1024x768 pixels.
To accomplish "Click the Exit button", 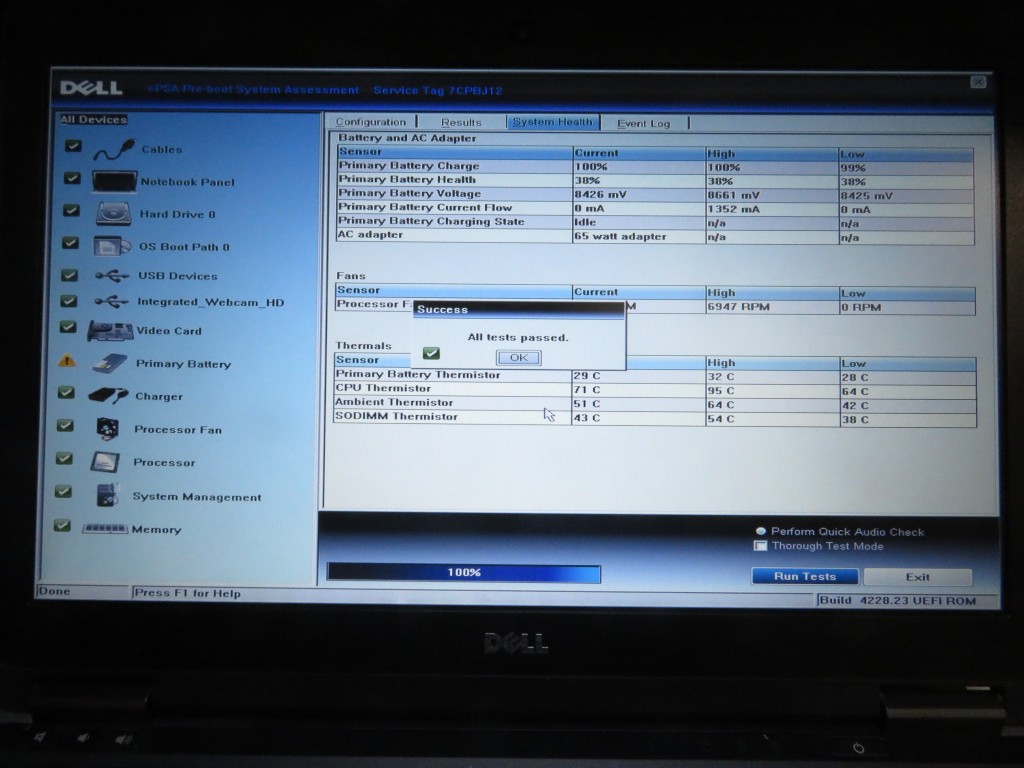I will click(918, 577).
